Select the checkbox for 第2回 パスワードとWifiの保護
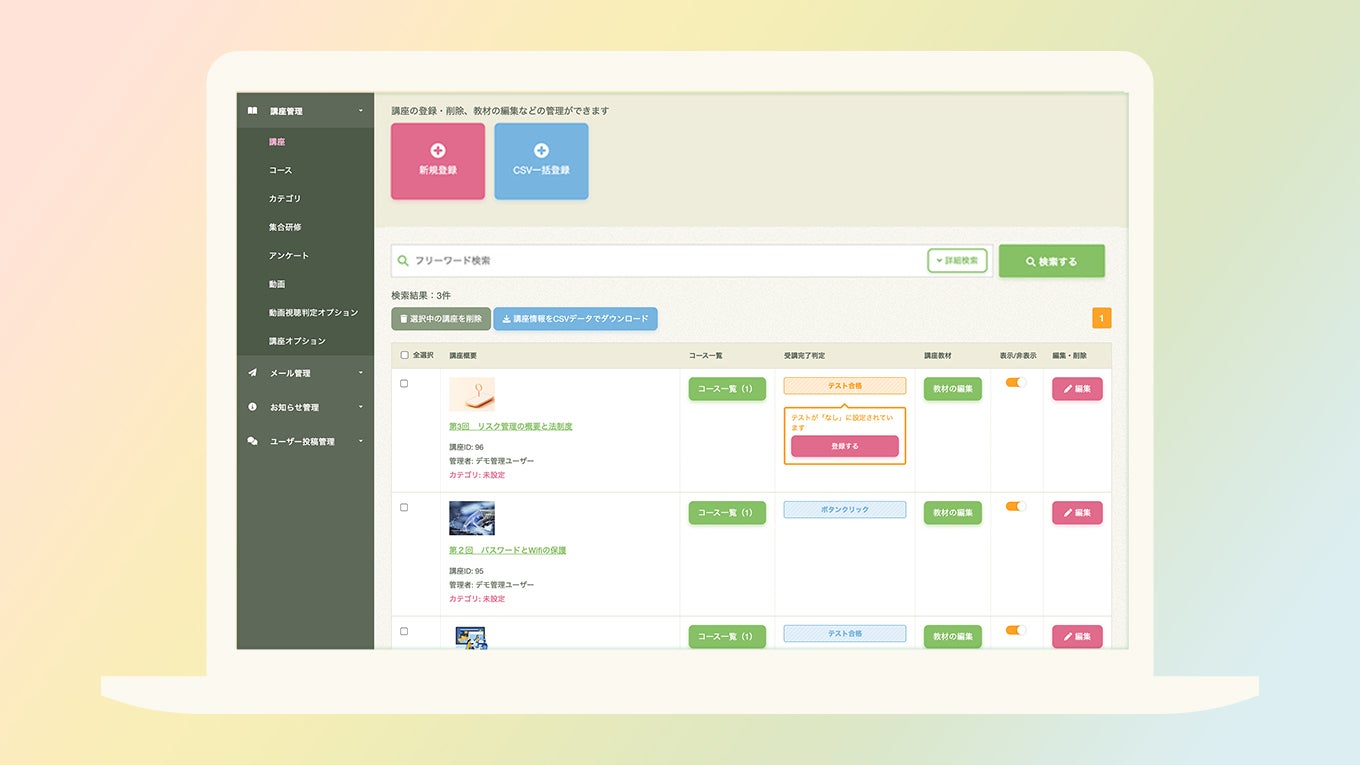The height and width of the screenshot is (765, 1360). pos(404,507)
